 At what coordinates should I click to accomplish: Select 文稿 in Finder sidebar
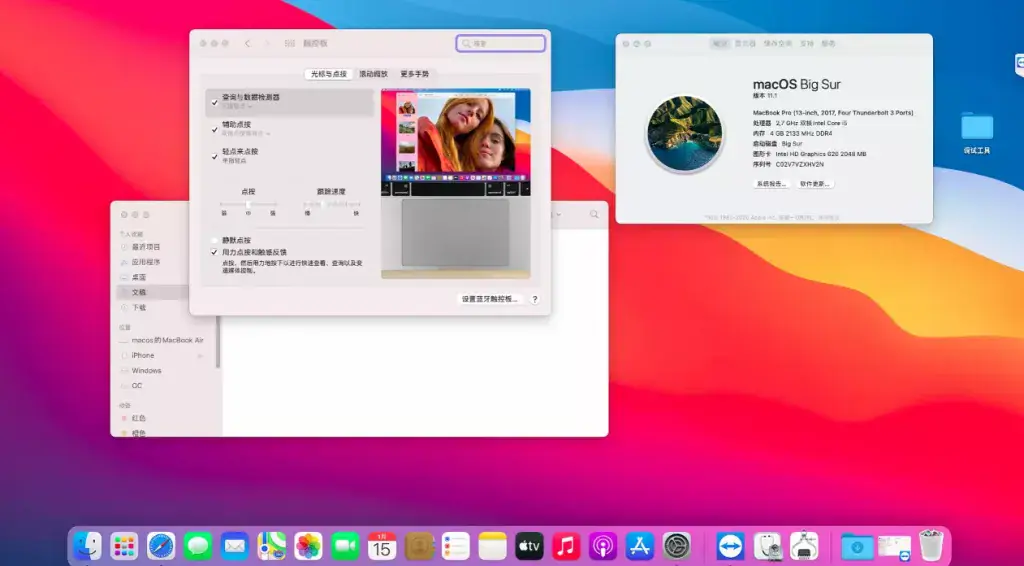coord(153,292)
